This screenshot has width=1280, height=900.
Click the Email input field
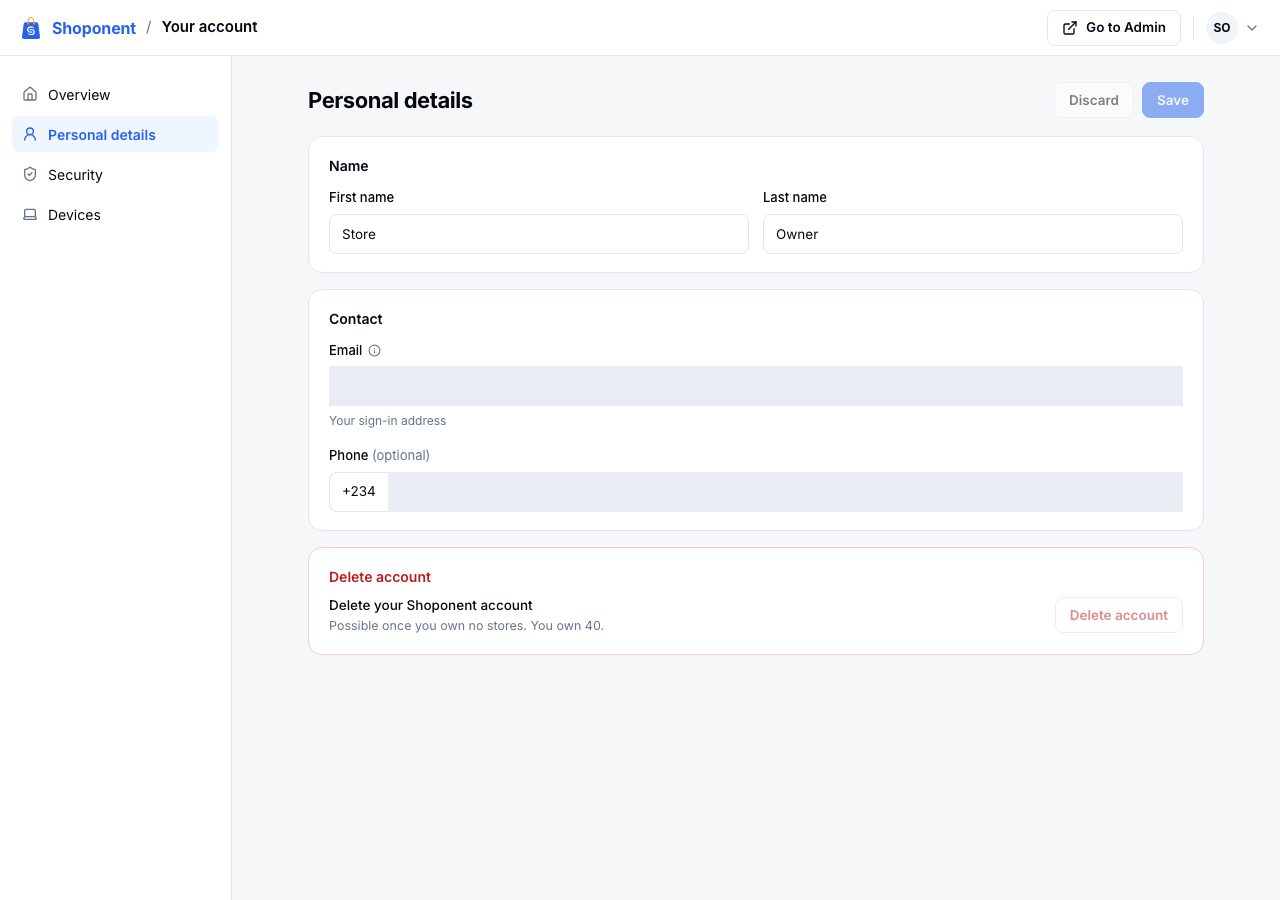pyautogui.click(x=756, y=386)
